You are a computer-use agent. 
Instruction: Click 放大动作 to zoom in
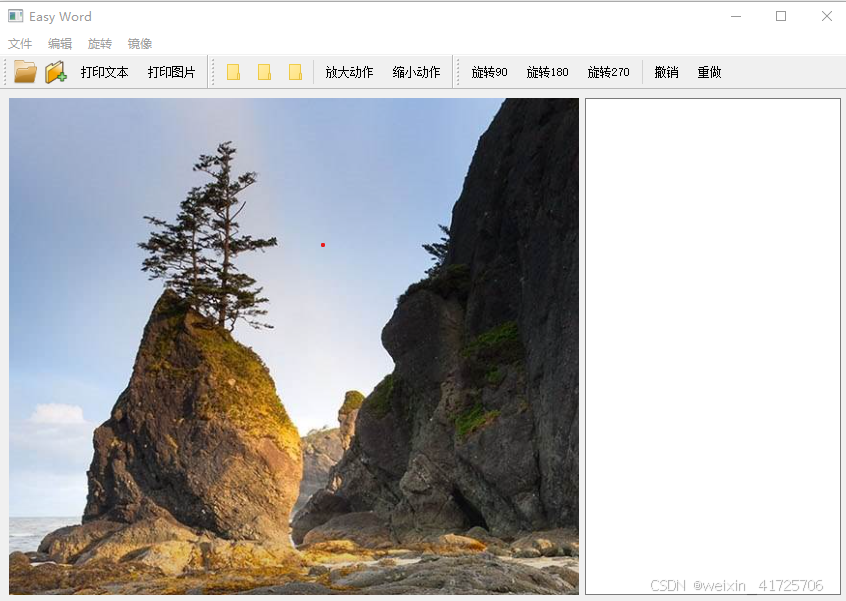[x=349, y=72]
